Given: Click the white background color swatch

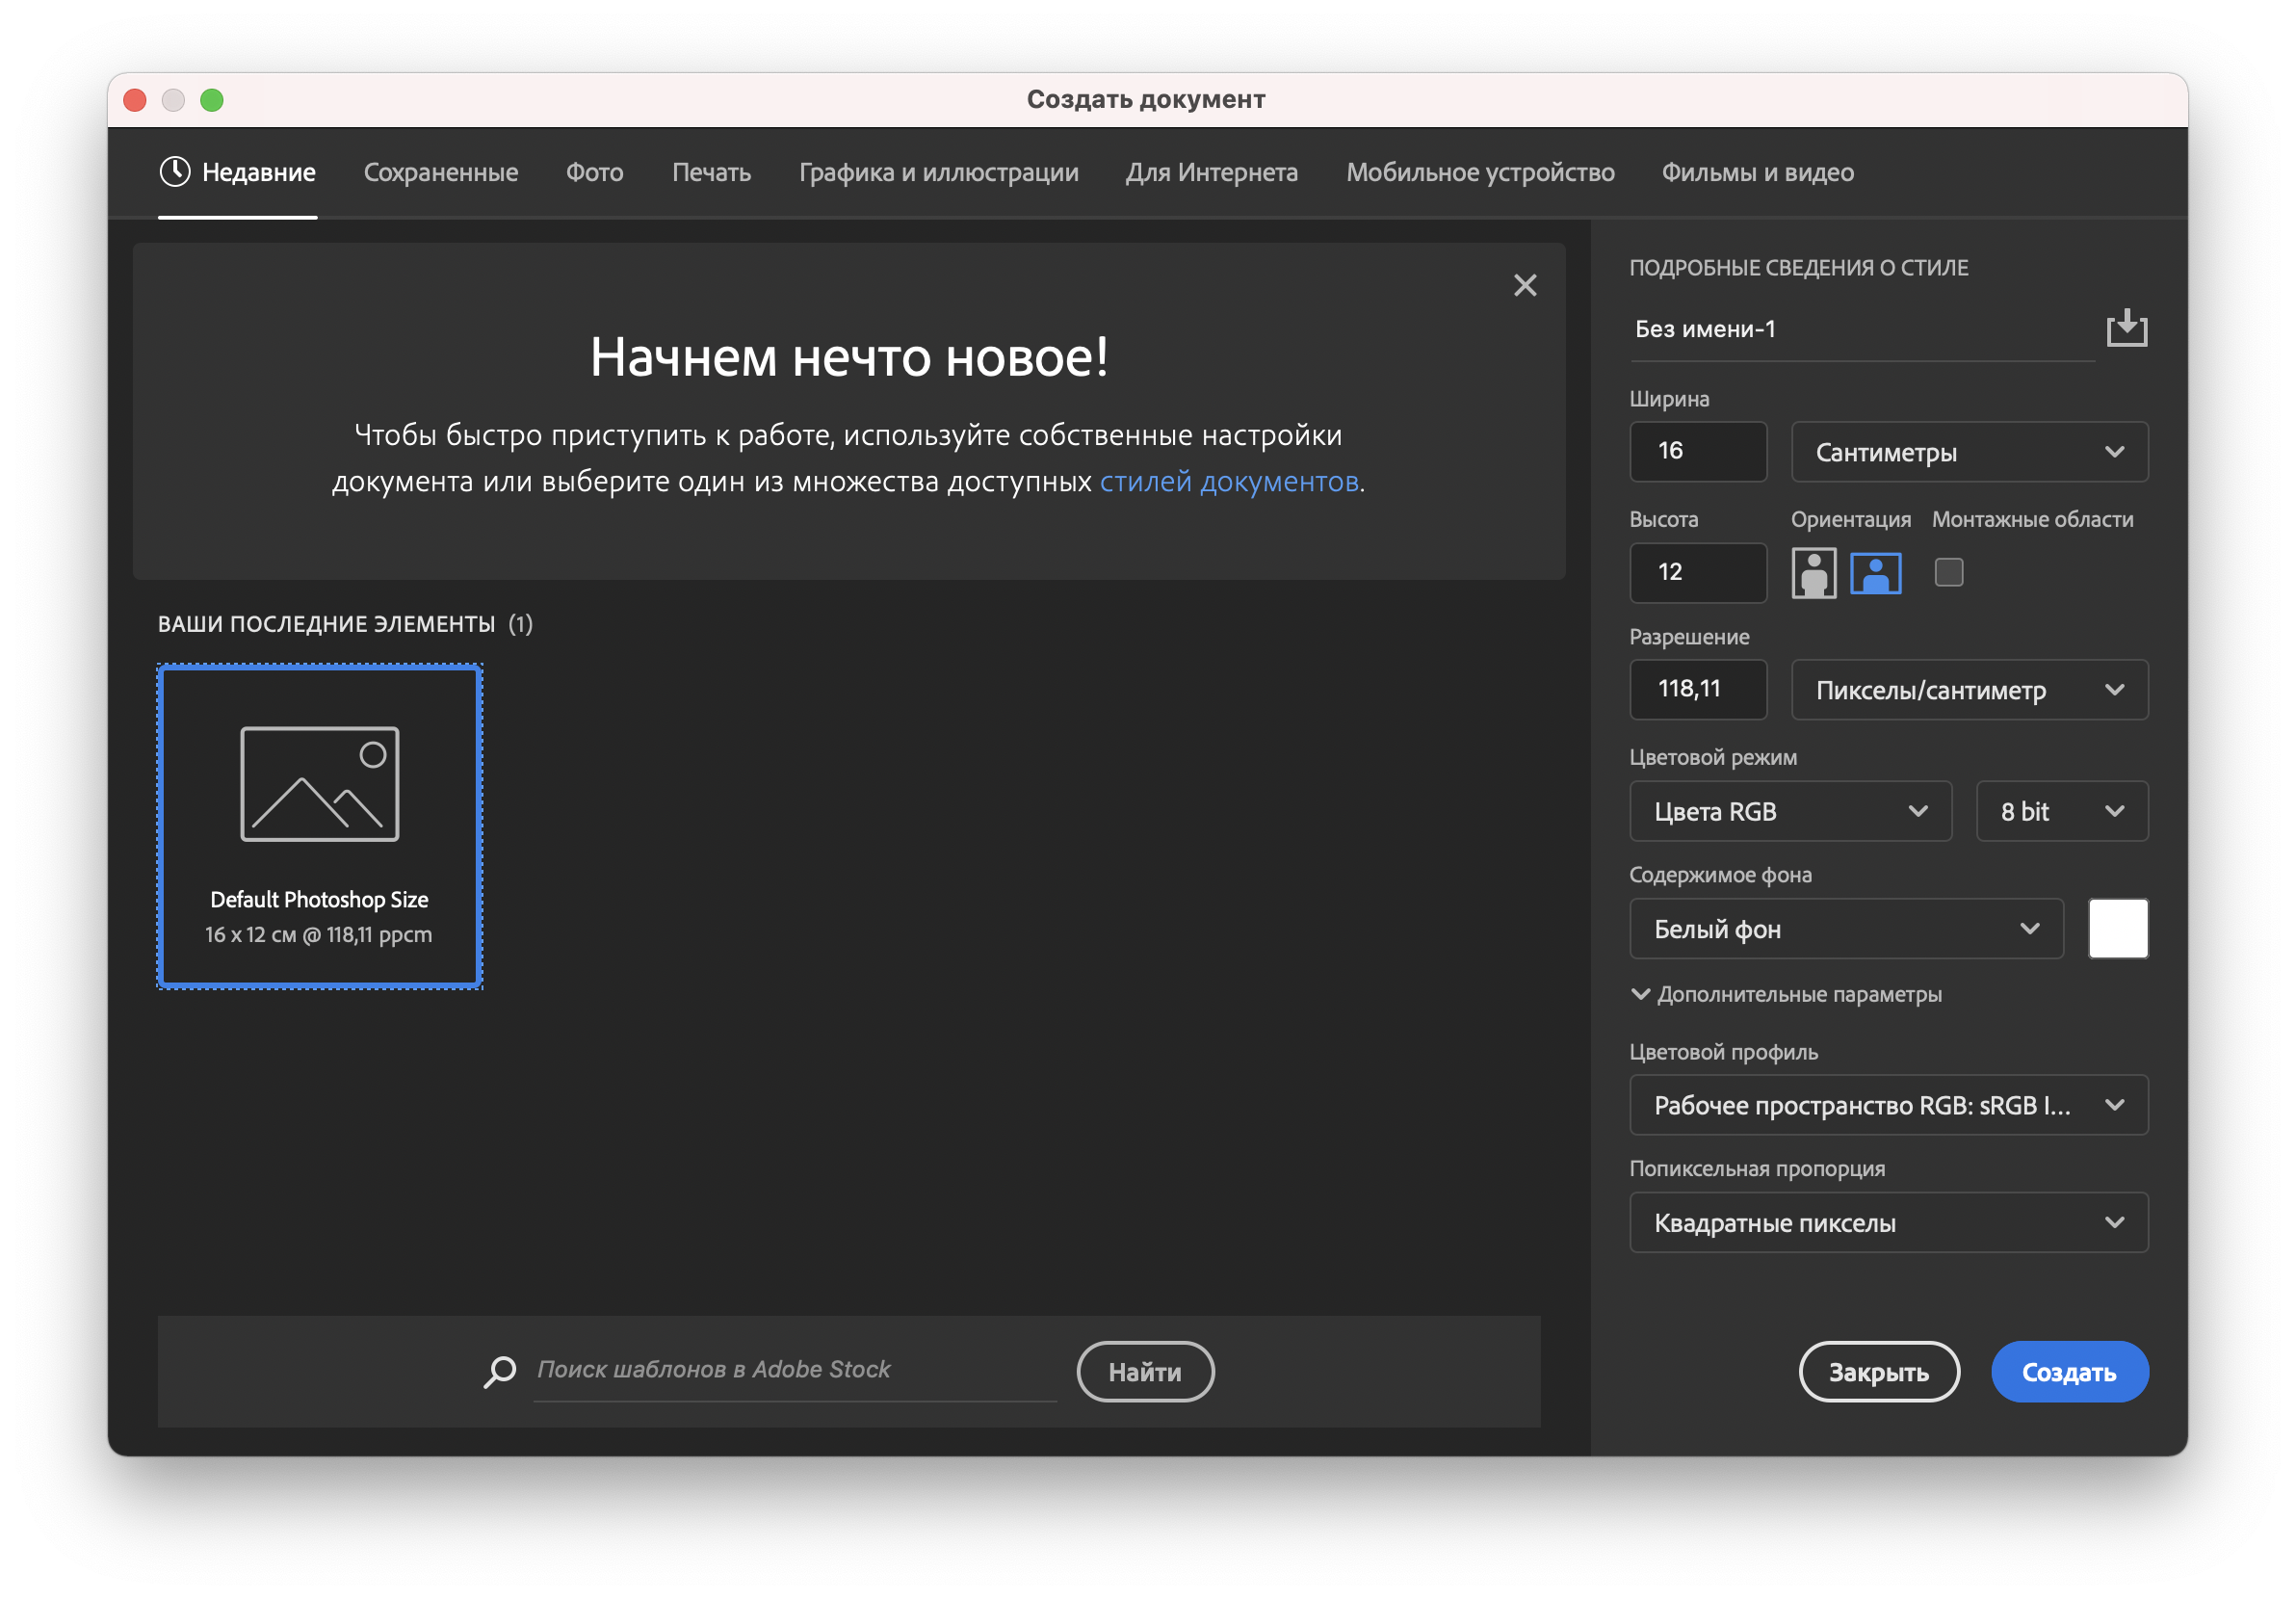Looking at the screenshot, I should pos(2117,928).
